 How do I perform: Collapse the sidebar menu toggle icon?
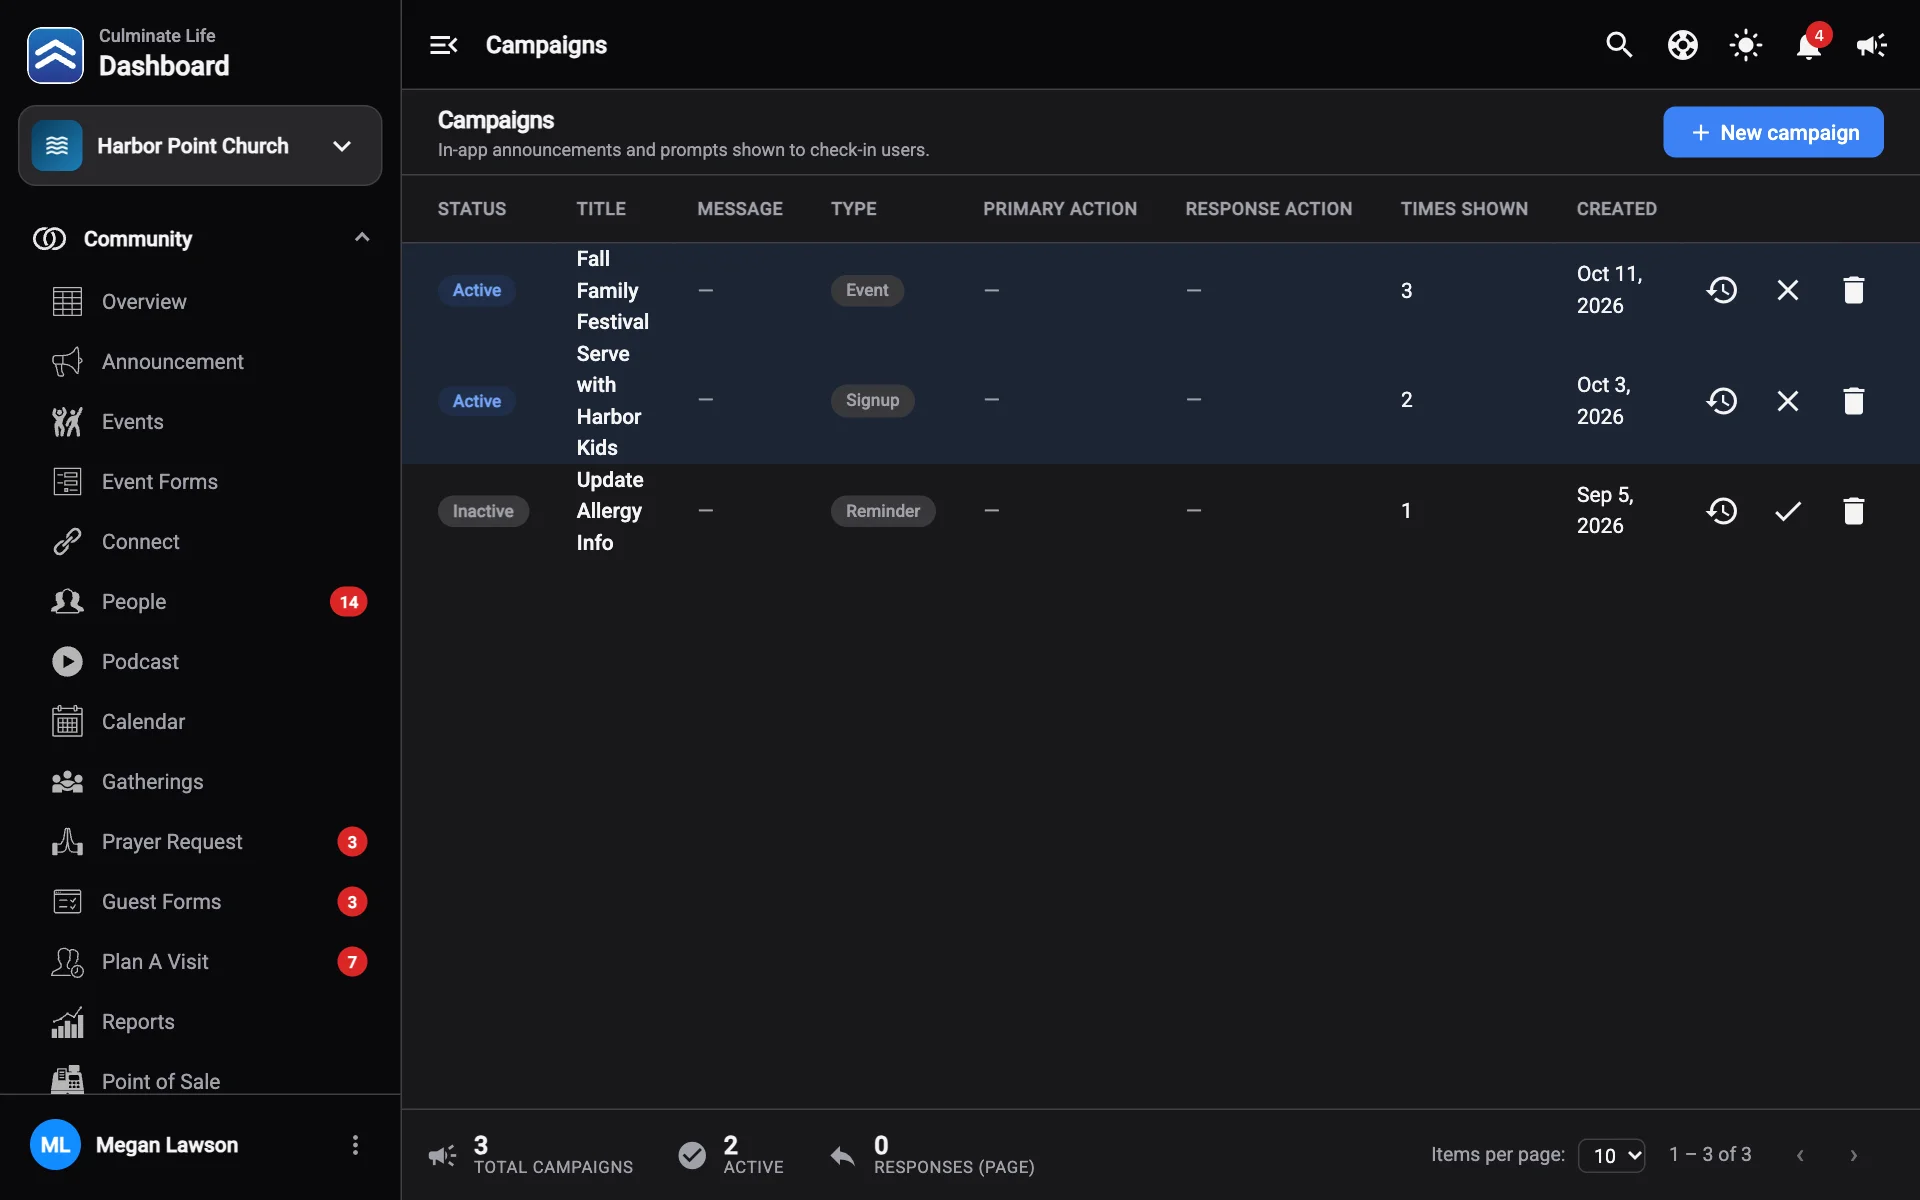(443, 45)
